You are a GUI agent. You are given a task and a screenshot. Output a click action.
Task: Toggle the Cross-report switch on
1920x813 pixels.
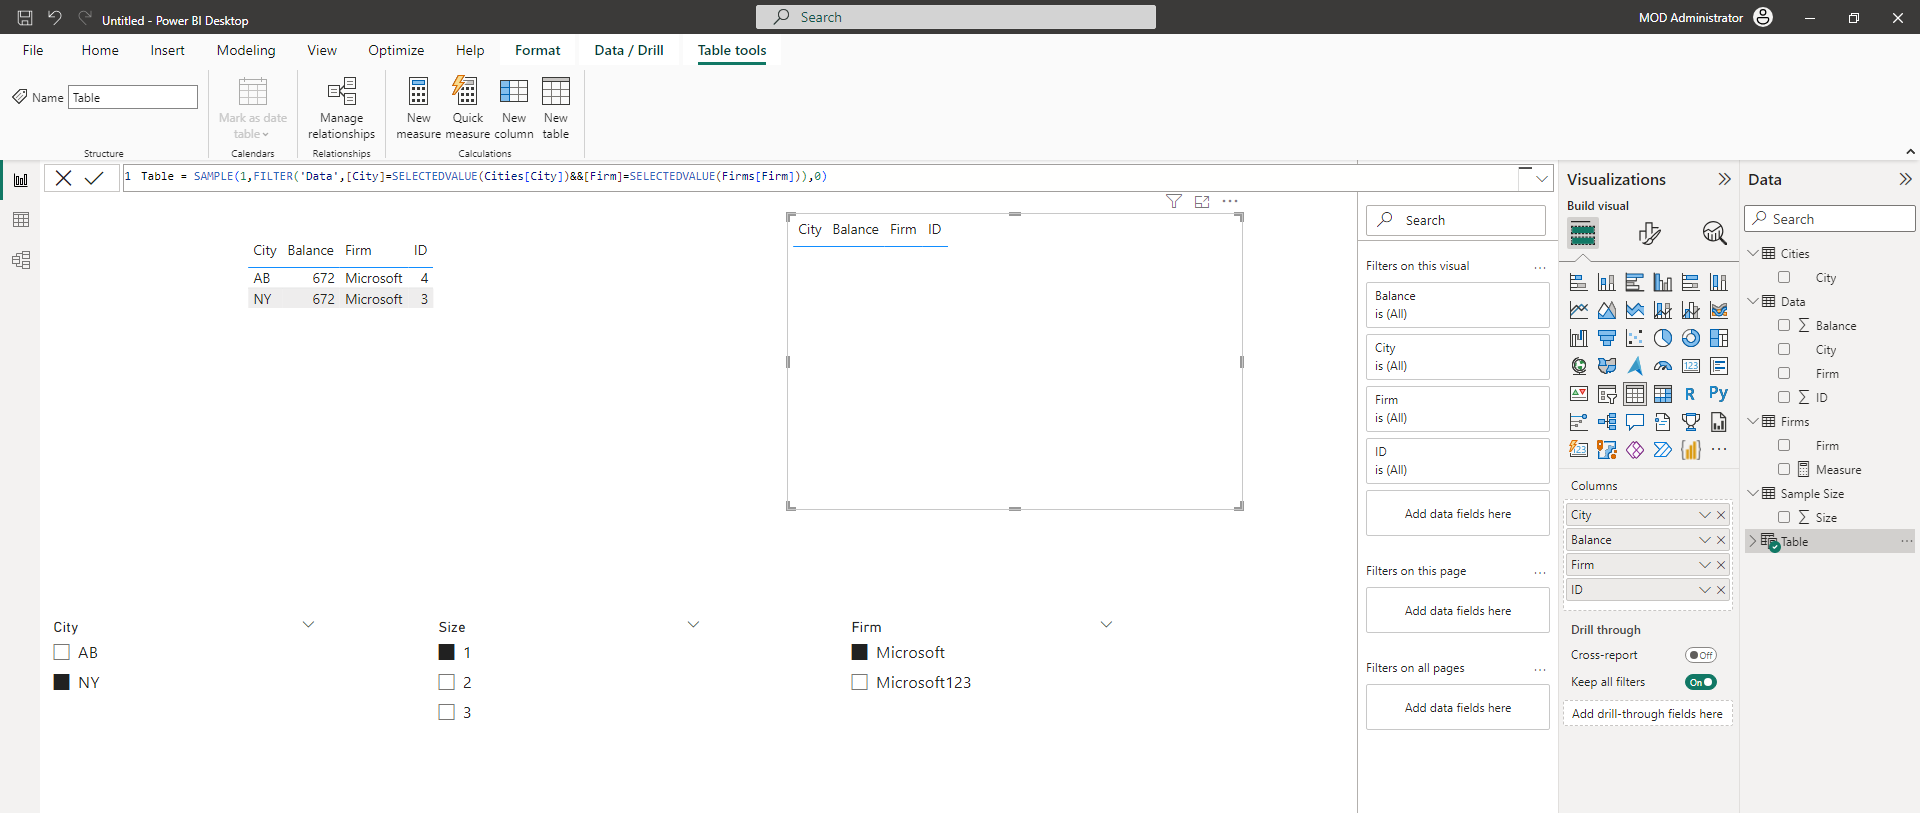coord(1701,655)
